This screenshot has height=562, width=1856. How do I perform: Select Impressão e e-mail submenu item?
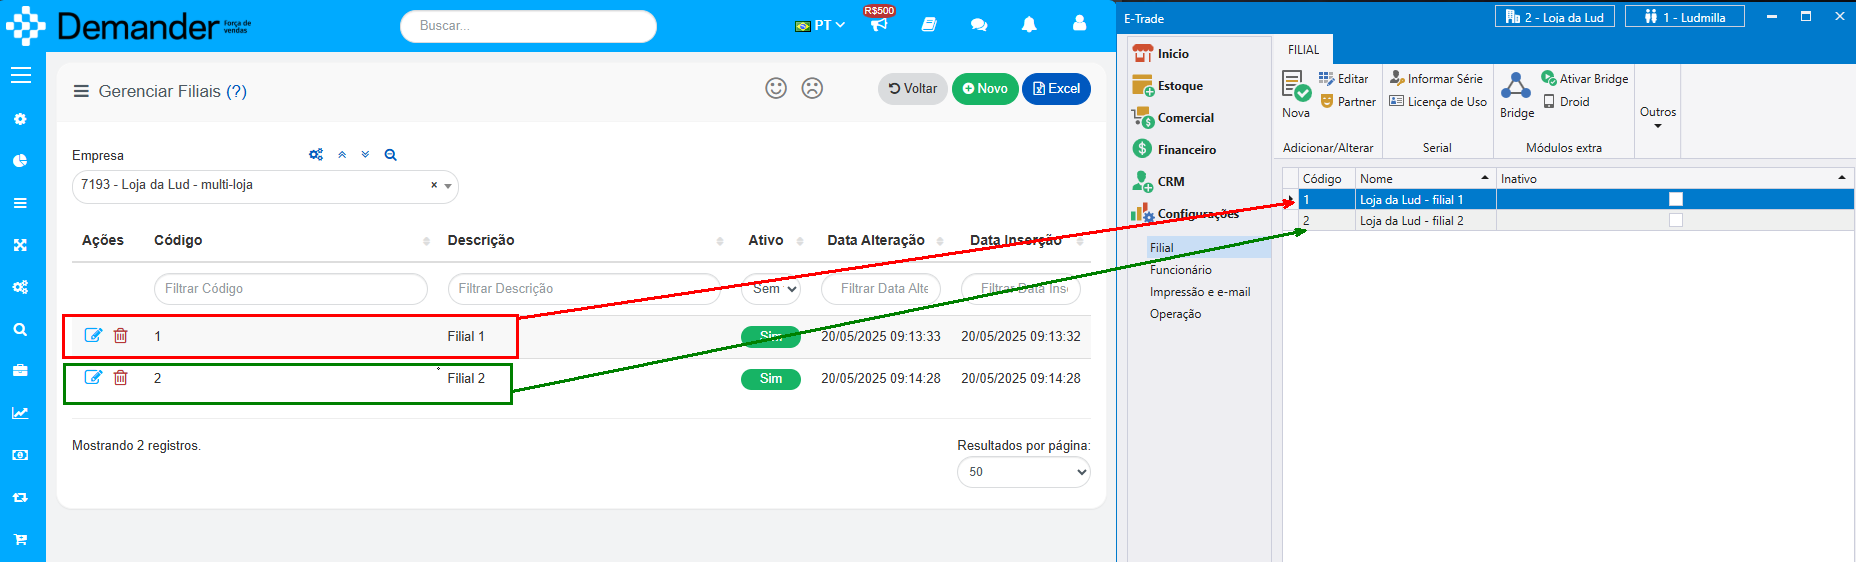[1200, 291]
